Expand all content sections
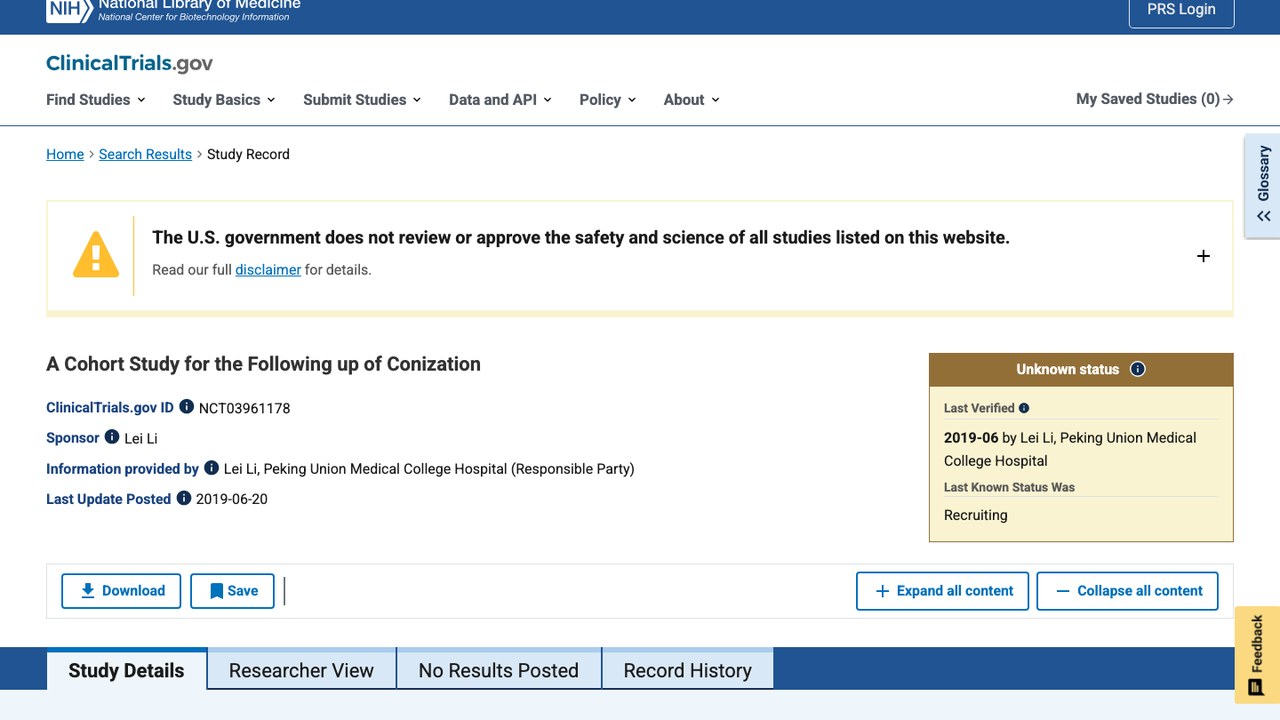The image size is (1280, 720). pos(944,591)
